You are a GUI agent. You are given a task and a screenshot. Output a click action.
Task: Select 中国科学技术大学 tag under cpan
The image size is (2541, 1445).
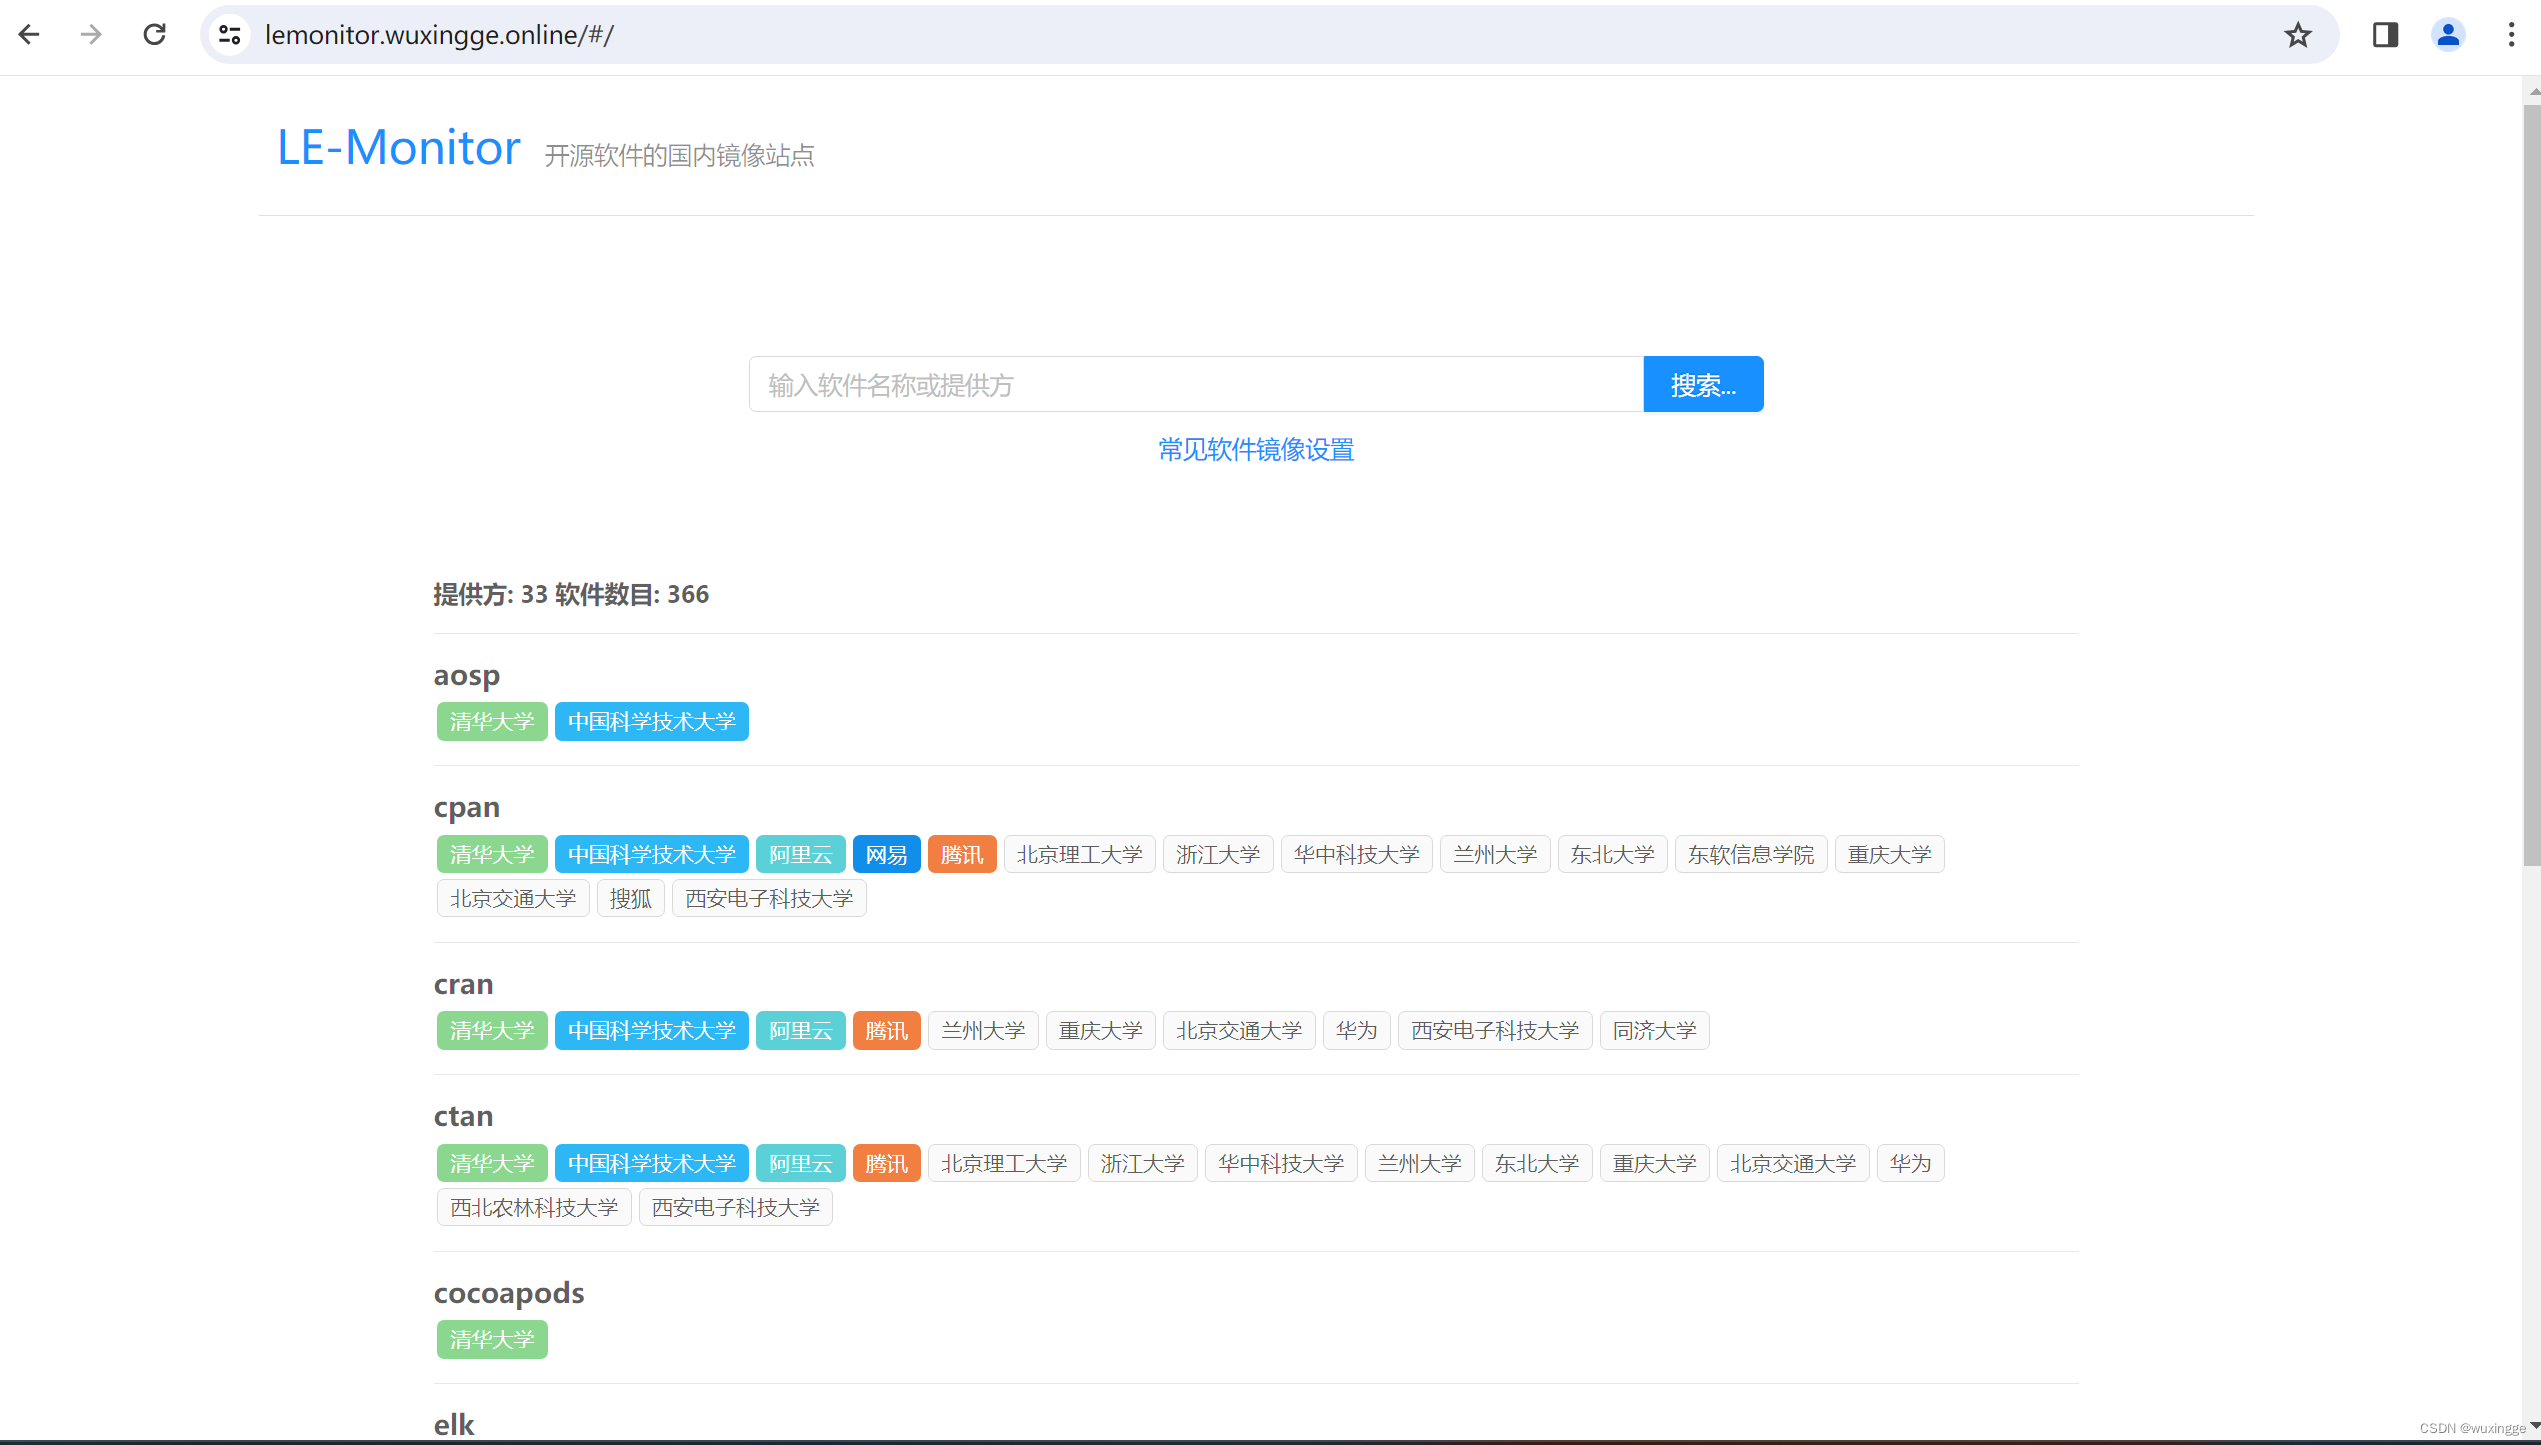pos(652,855)
